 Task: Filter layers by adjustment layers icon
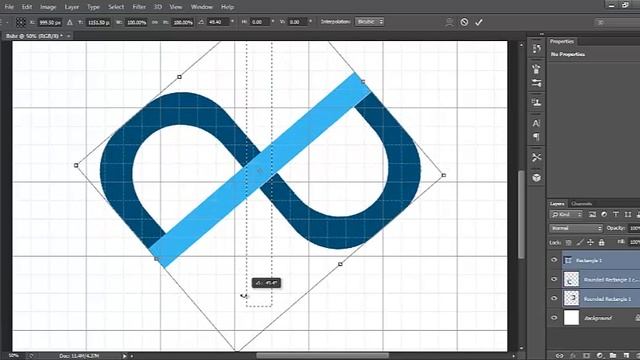pyautogui.click(x=604, y=214)
